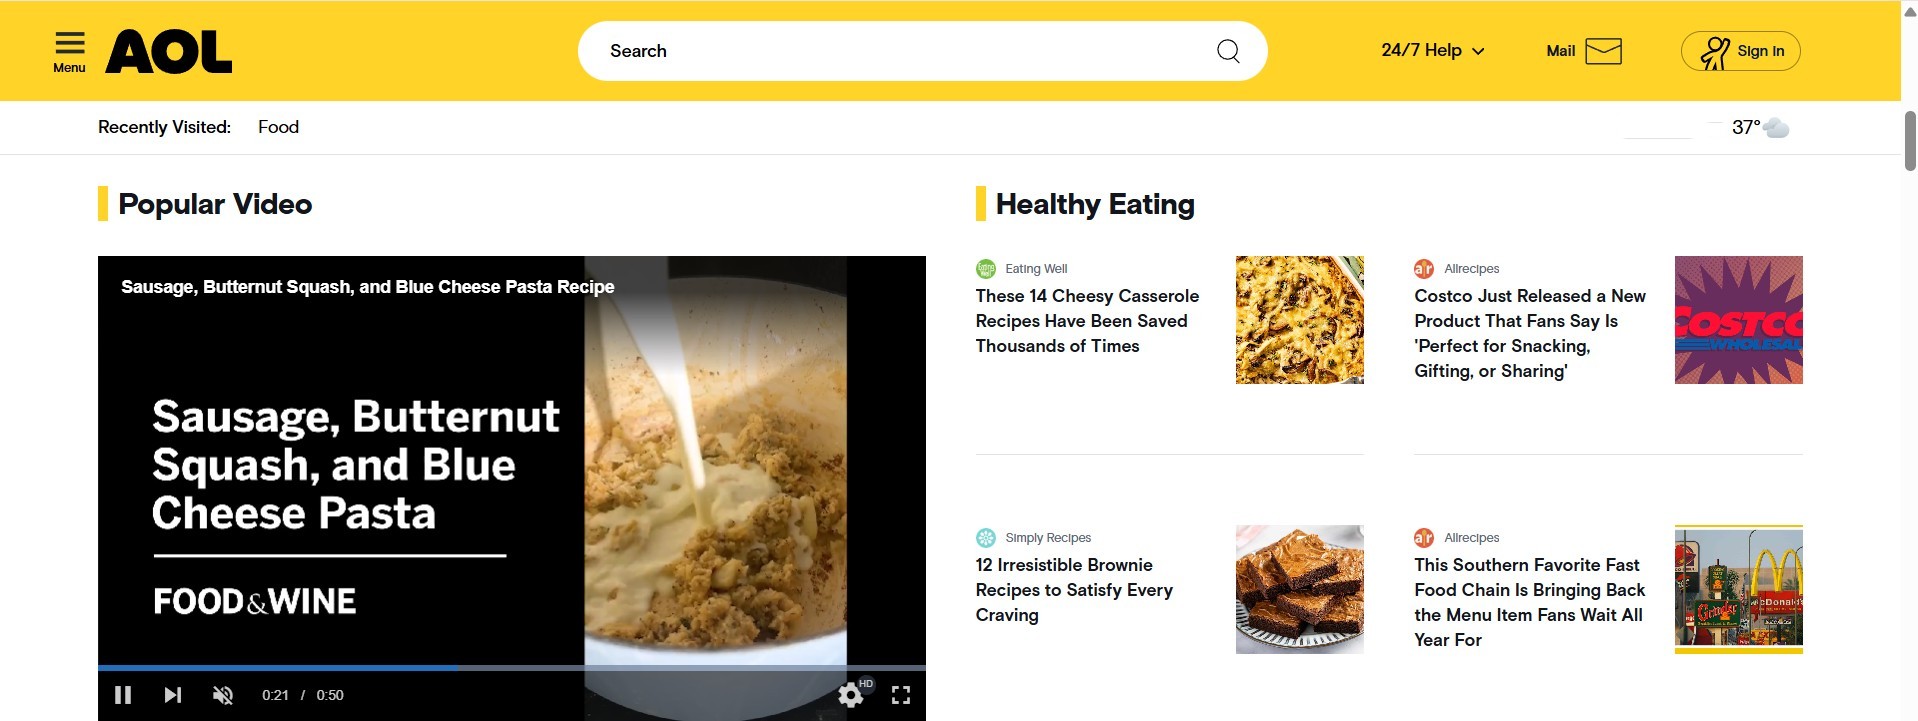This screenshot has width=1918, height=721.
Task: Click the search magnifier icon
Action: click(1228, 51)
